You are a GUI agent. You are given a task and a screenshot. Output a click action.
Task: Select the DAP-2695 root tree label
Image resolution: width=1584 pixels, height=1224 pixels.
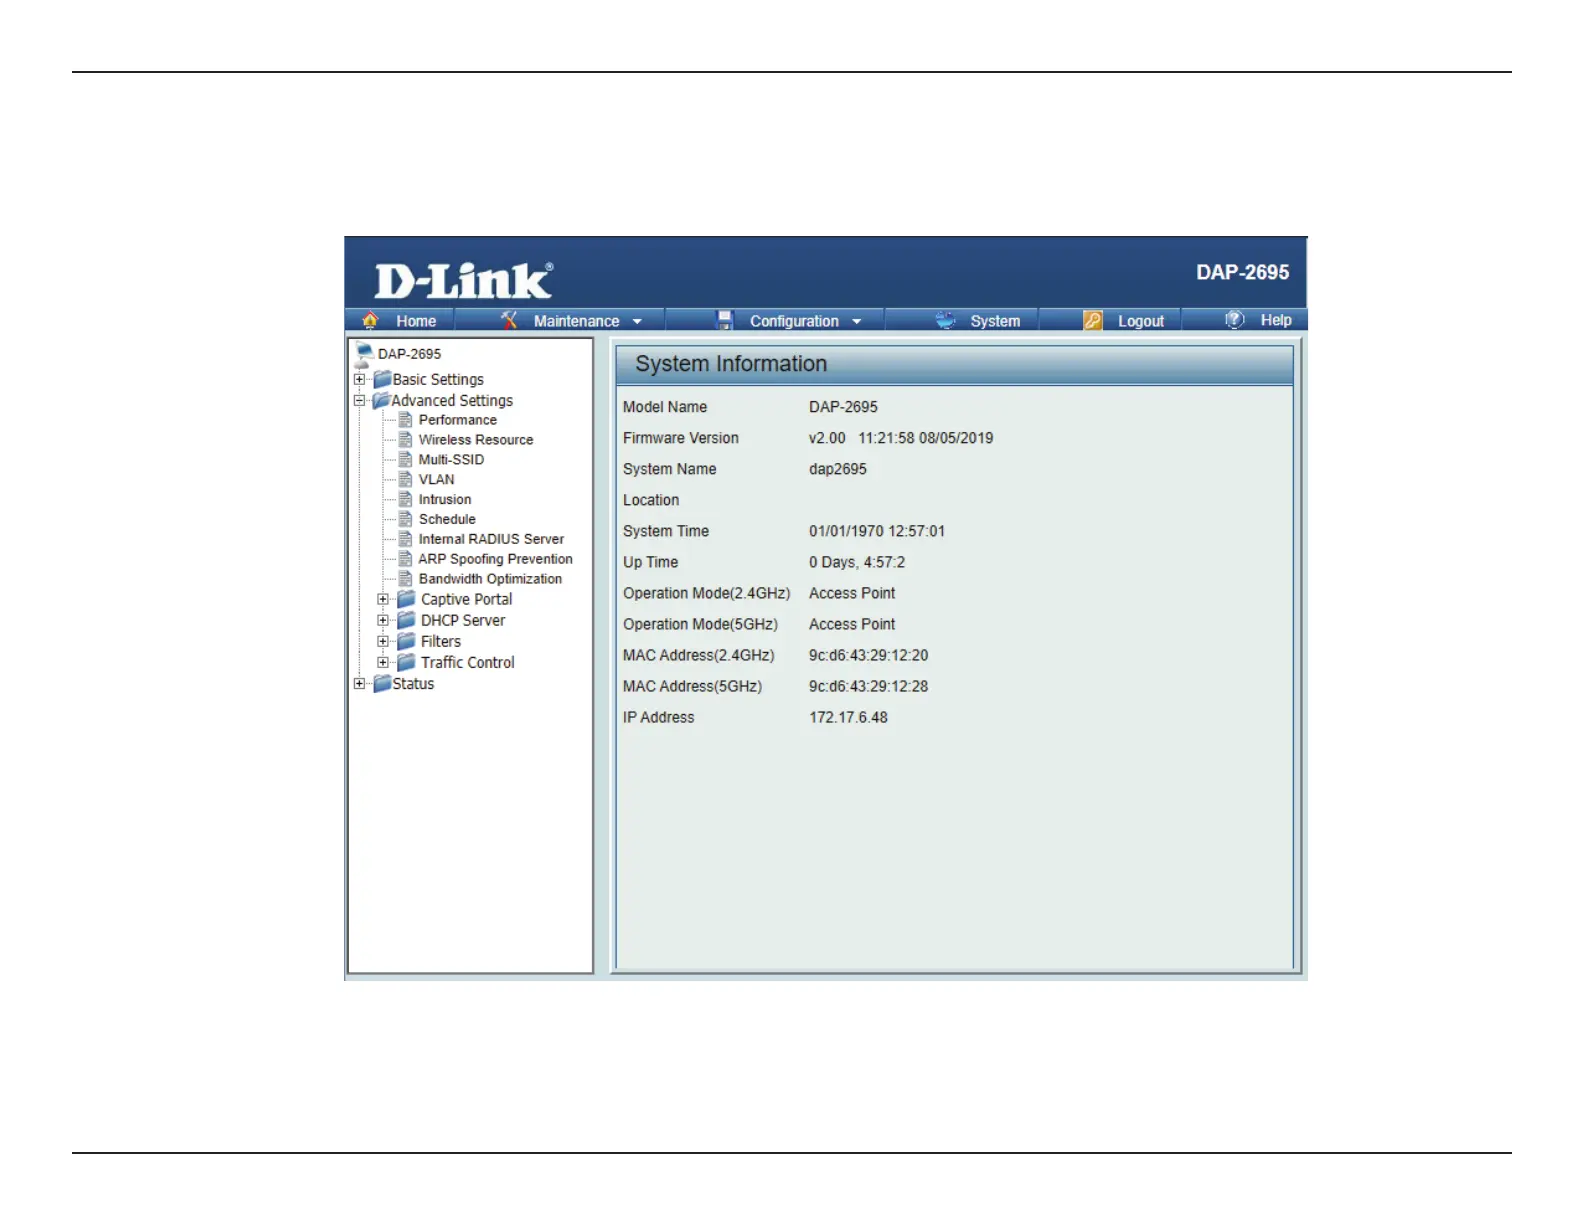tap(409, 354)
